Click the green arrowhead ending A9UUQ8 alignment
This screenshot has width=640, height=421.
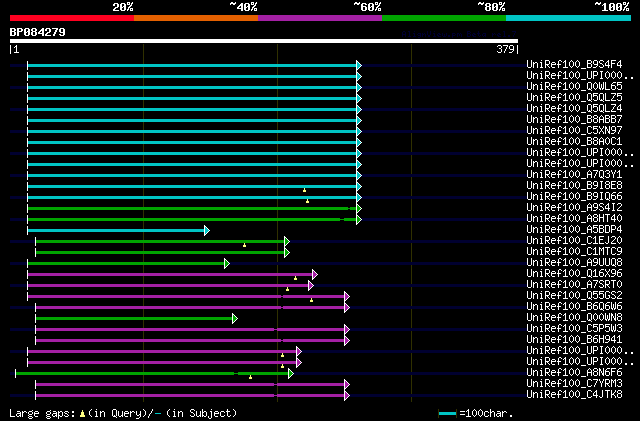point(227,264)
